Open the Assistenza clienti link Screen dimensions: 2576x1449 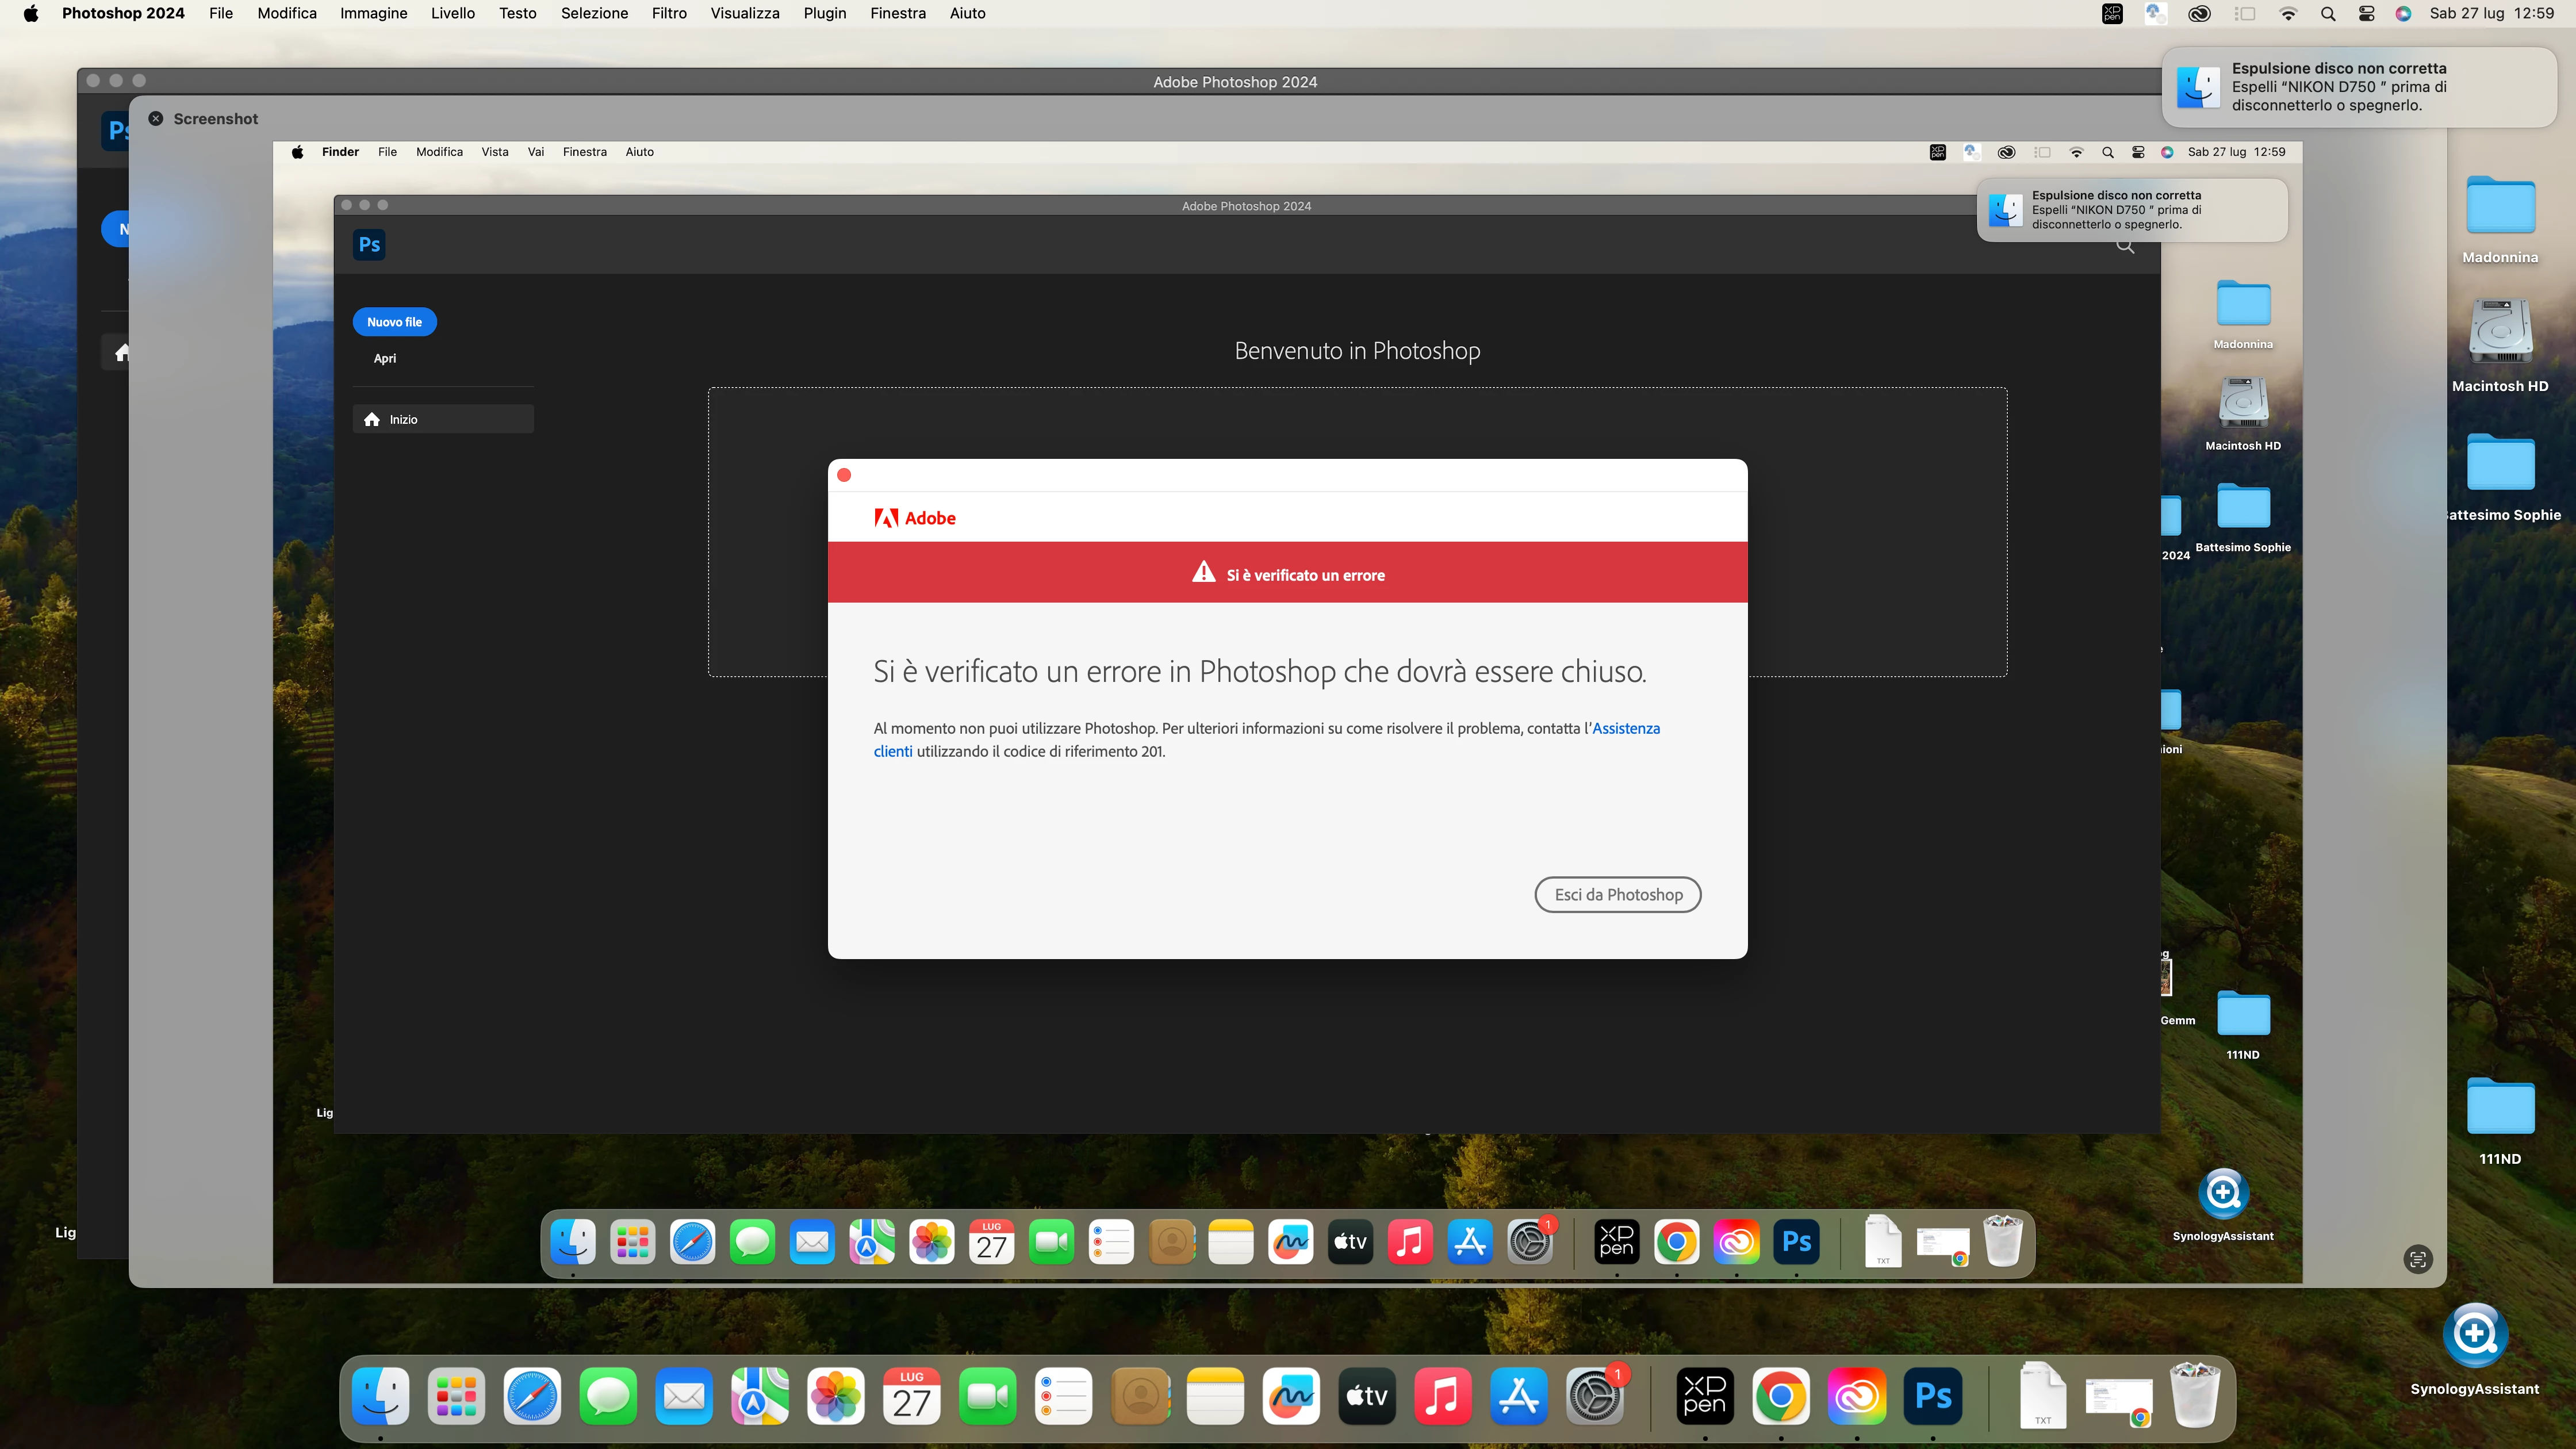click(1625, 728)
